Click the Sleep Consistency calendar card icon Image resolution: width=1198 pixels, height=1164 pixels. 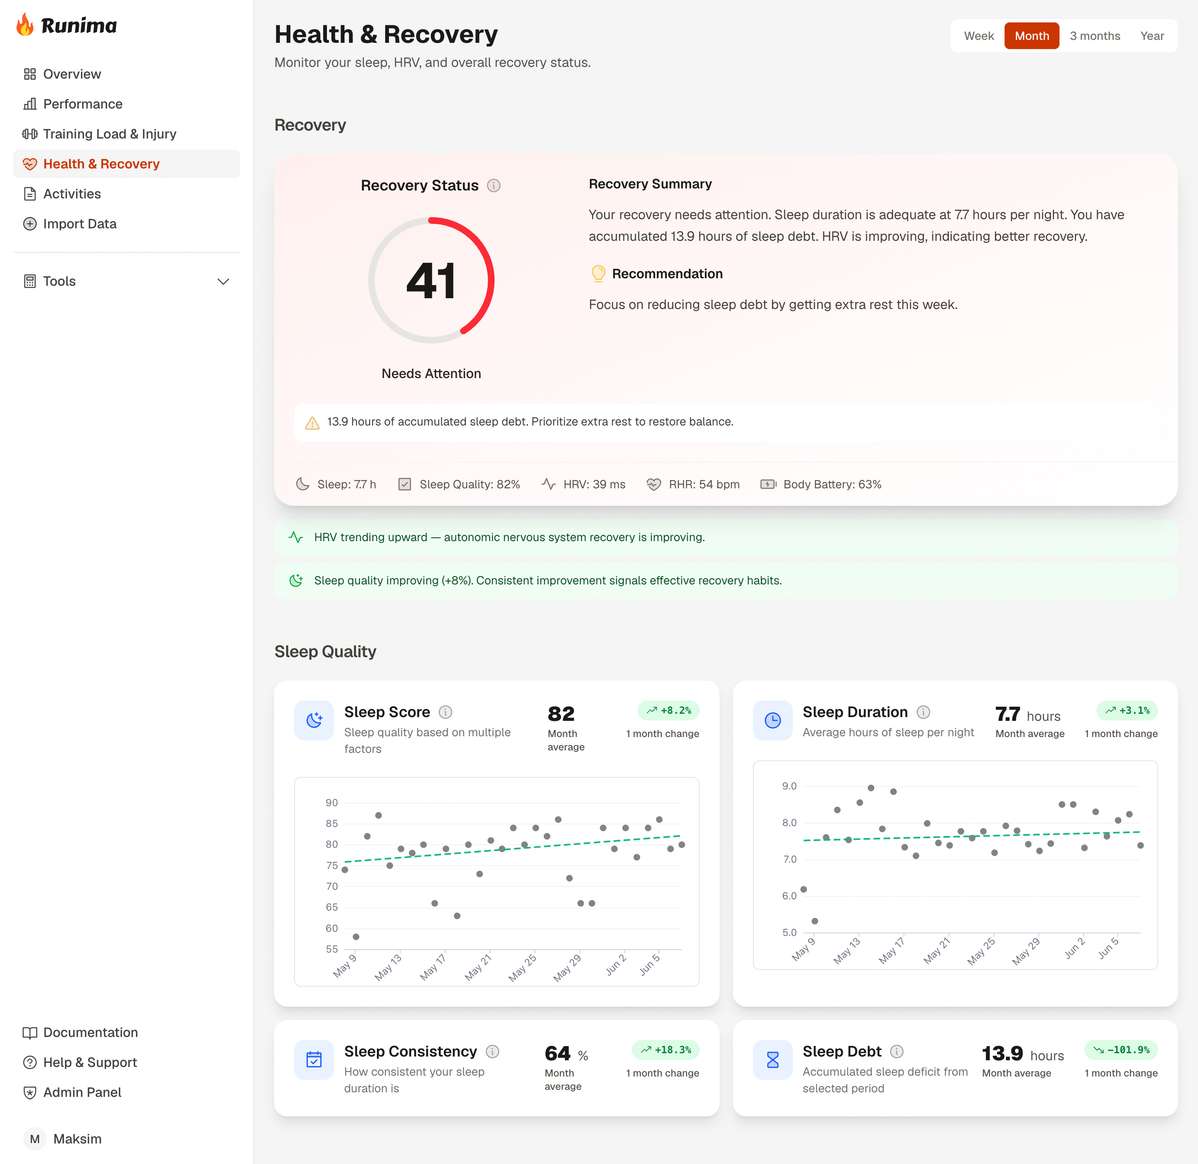point(314,1060)
